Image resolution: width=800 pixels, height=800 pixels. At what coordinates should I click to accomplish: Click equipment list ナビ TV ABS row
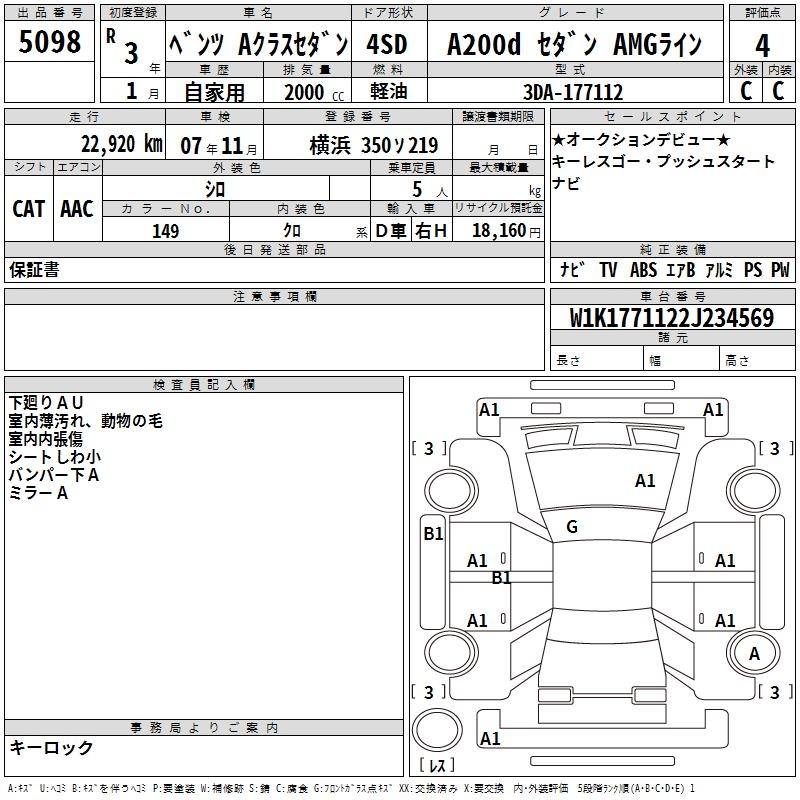tap(674, 270)
